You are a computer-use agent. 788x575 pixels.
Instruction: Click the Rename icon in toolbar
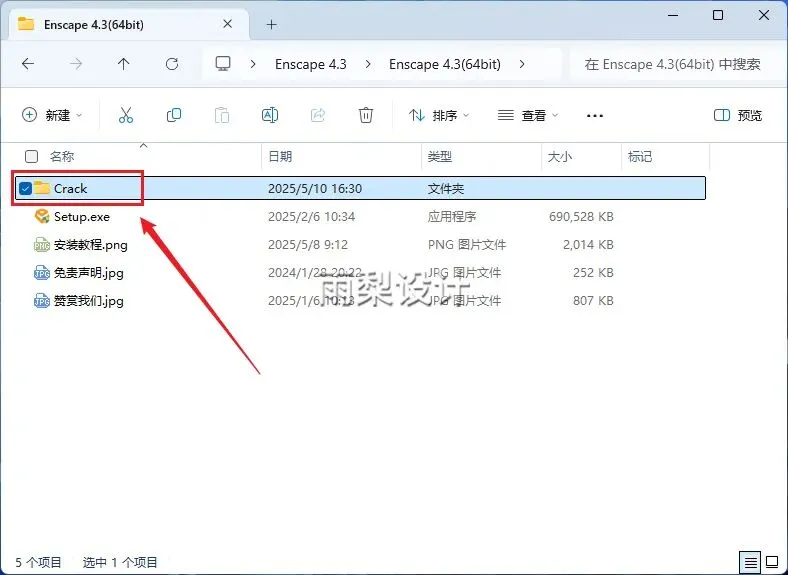click(x=270, y=115)
